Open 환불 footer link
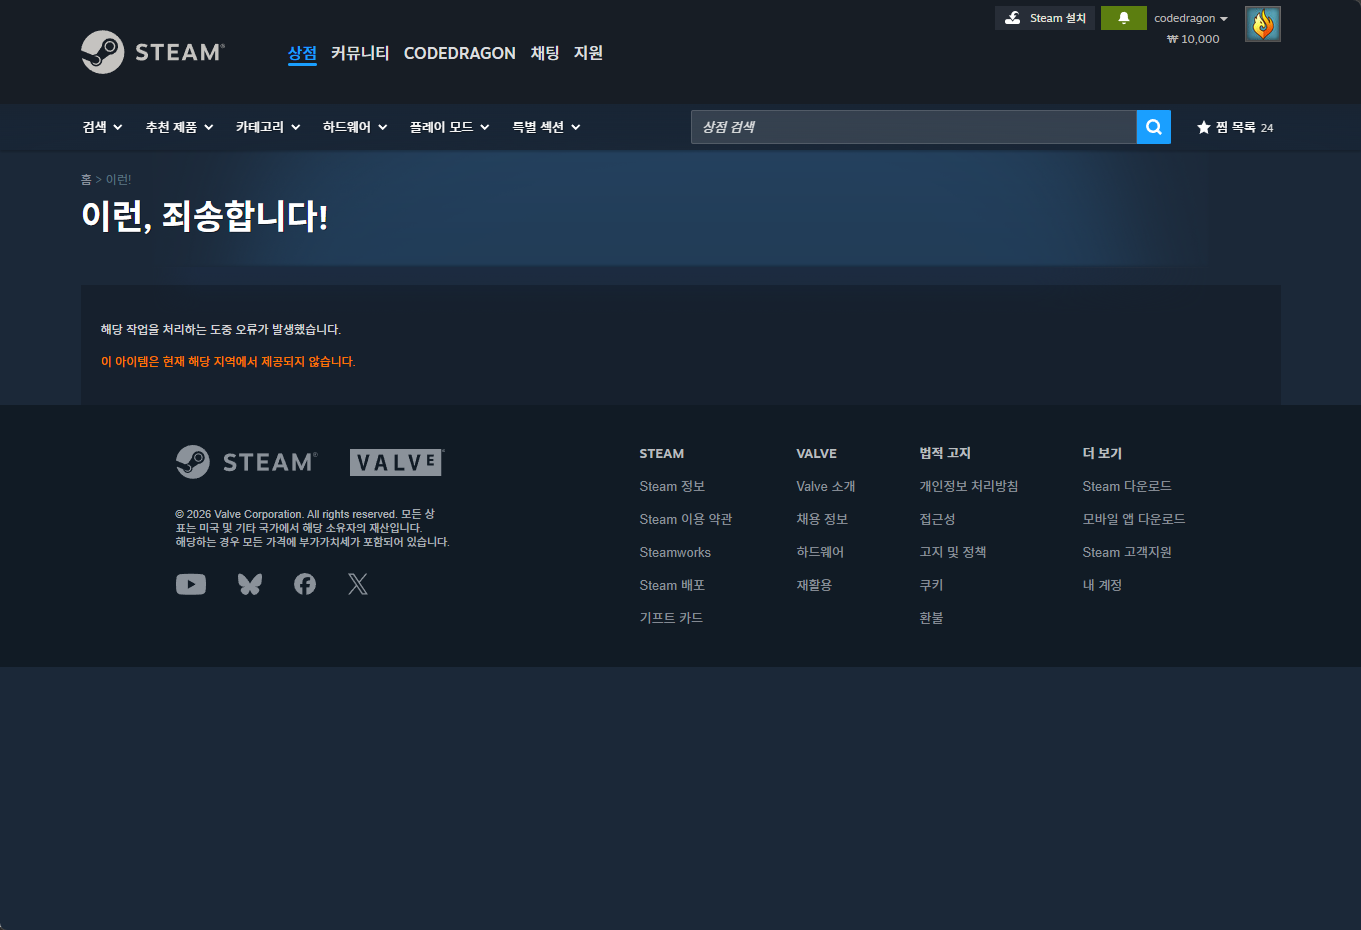 (931, 618)
